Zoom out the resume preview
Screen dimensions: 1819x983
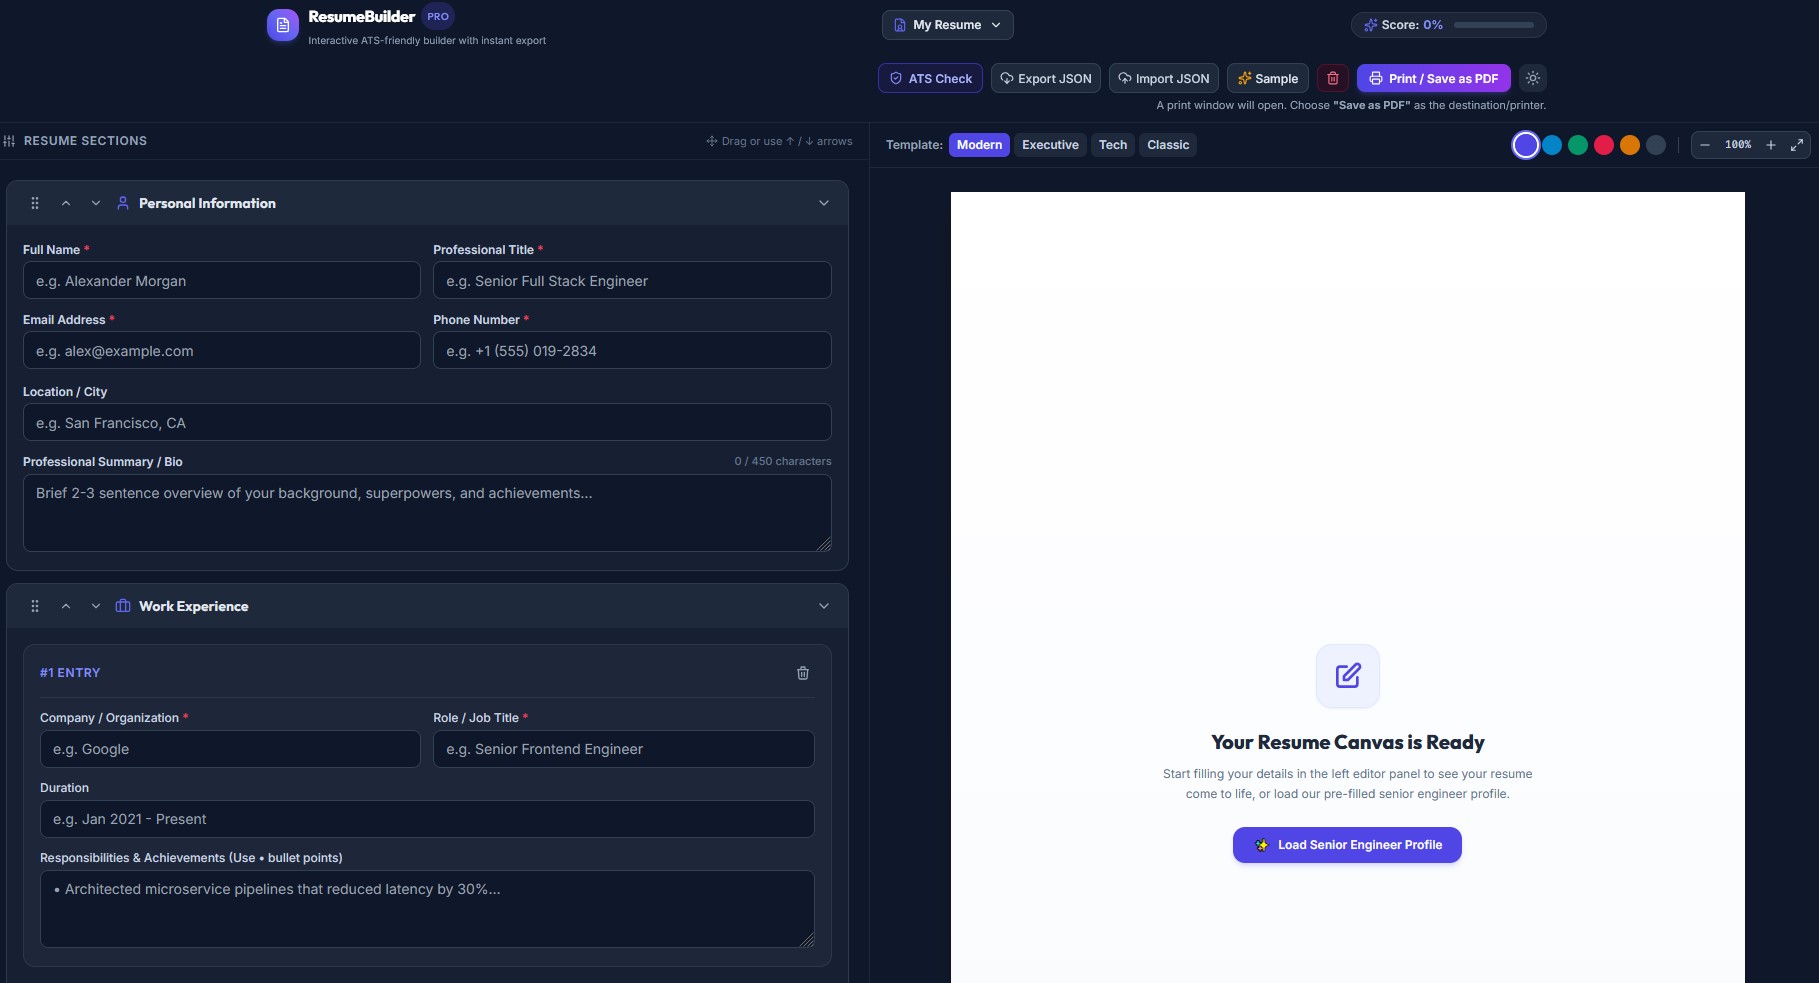(x=1705, y=145)
